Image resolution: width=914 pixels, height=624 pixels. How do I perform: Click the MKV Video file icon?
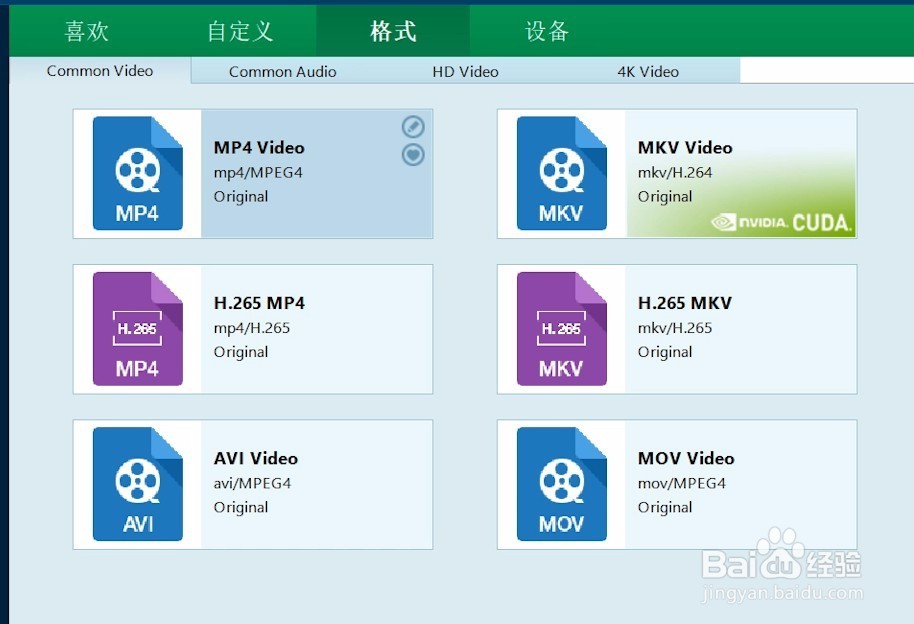pyautogui.click(x=562, y=173)
